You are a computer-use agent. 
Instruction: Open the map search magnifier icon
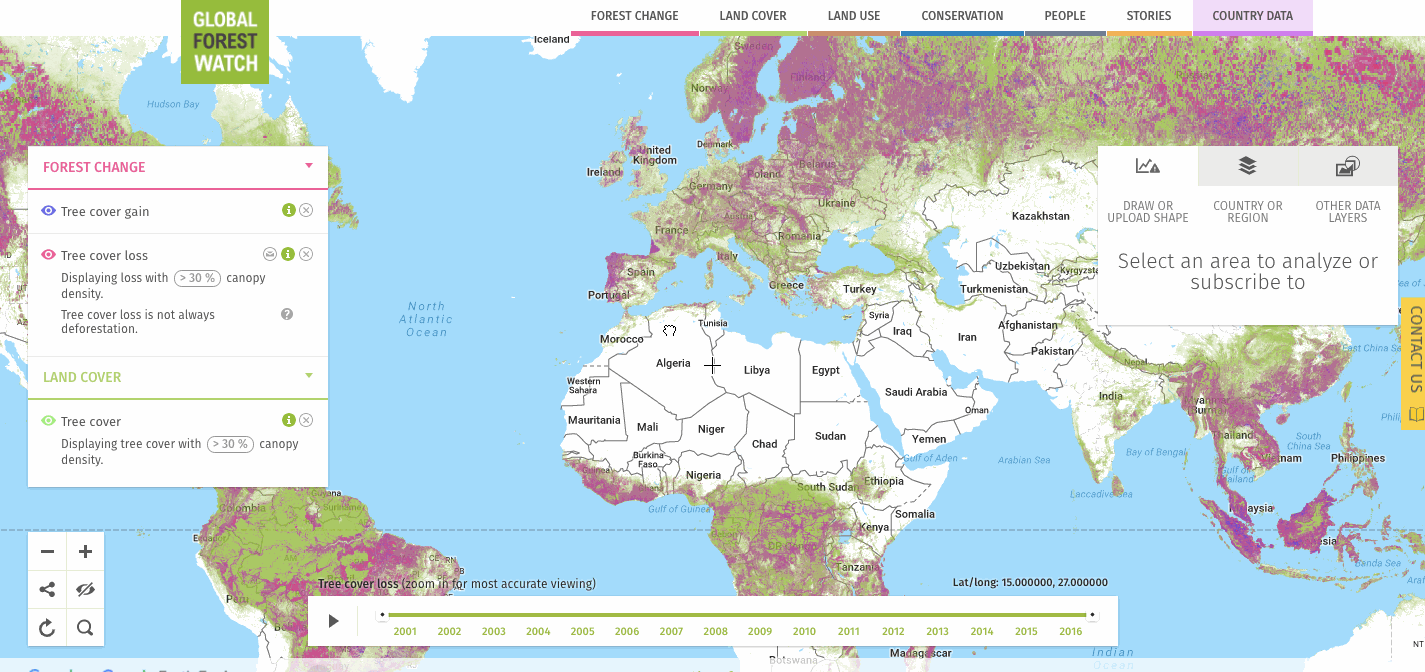(x=85, y=628)
